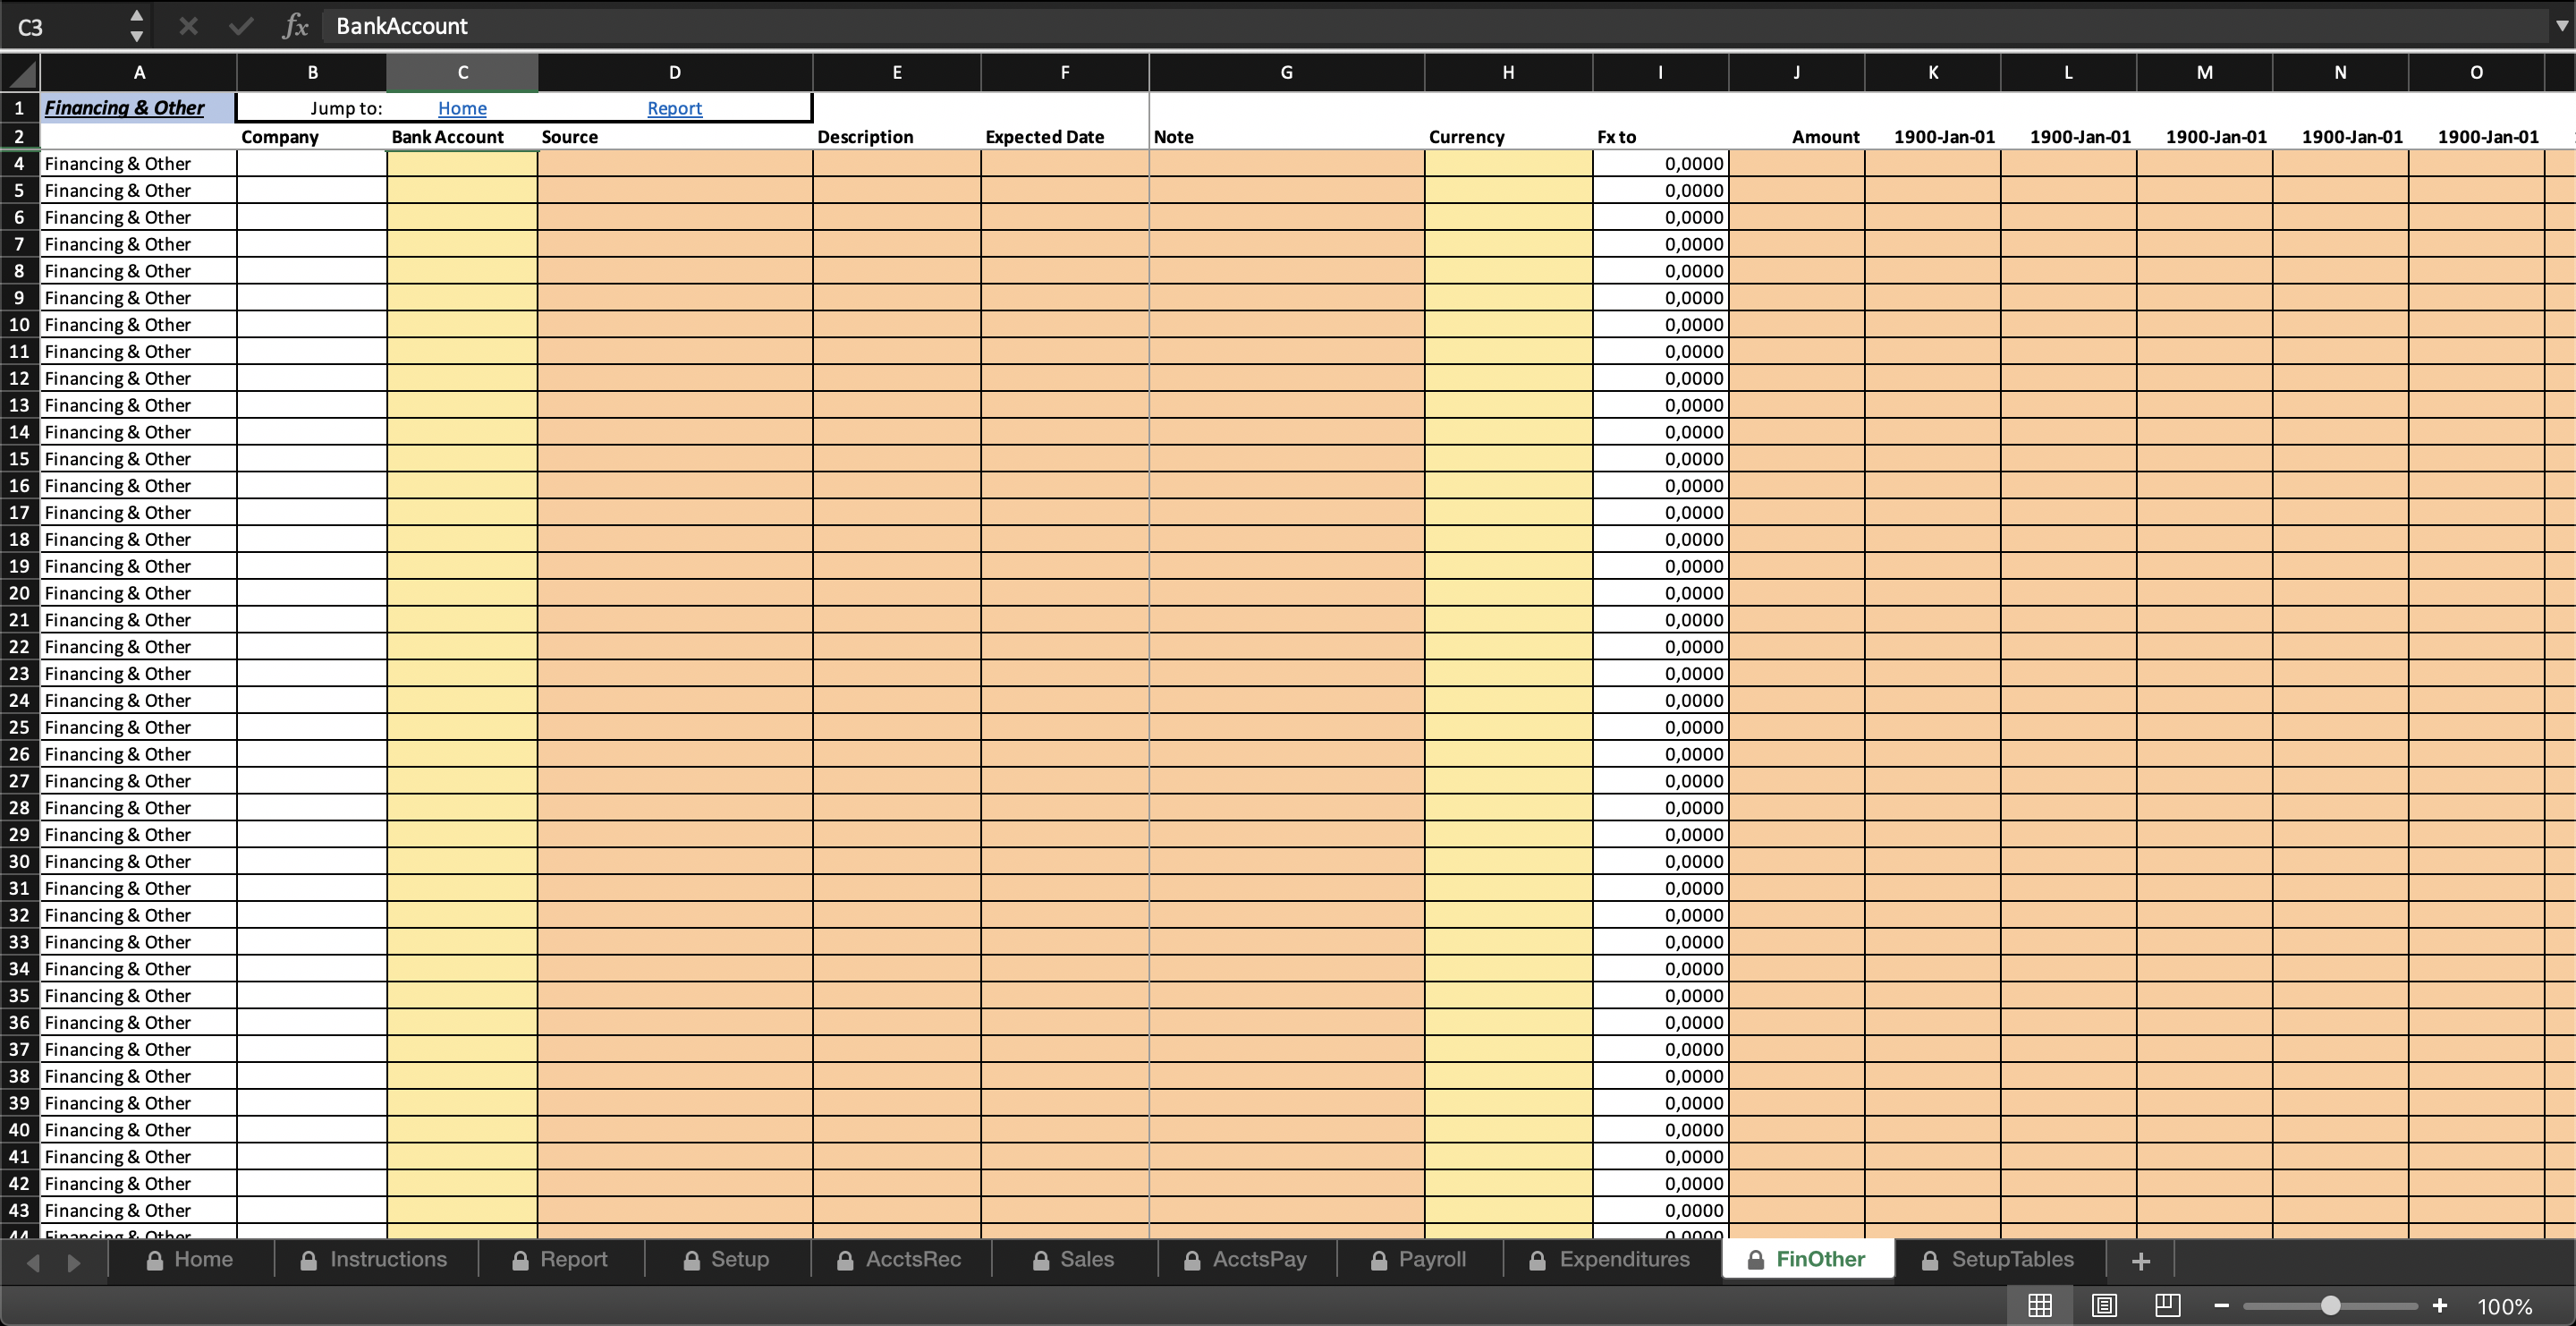Screen dimensions: 2576x1326
Task: Switch to the Report sheet tab
Action: pos(561,1259)
